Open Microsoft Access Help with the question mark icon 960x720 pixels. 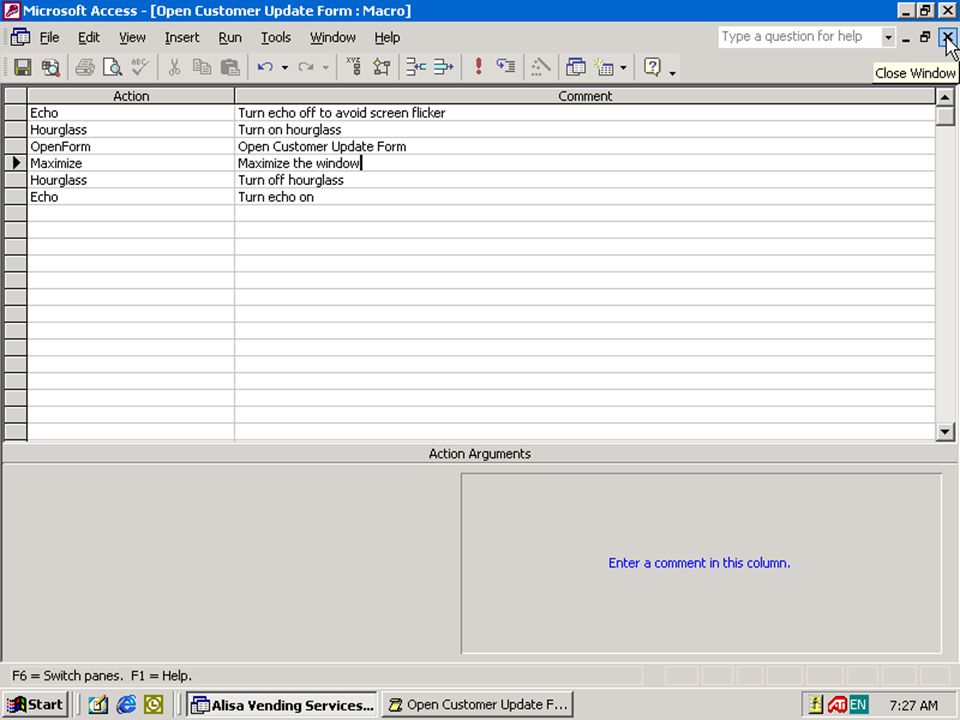(653, 67)
